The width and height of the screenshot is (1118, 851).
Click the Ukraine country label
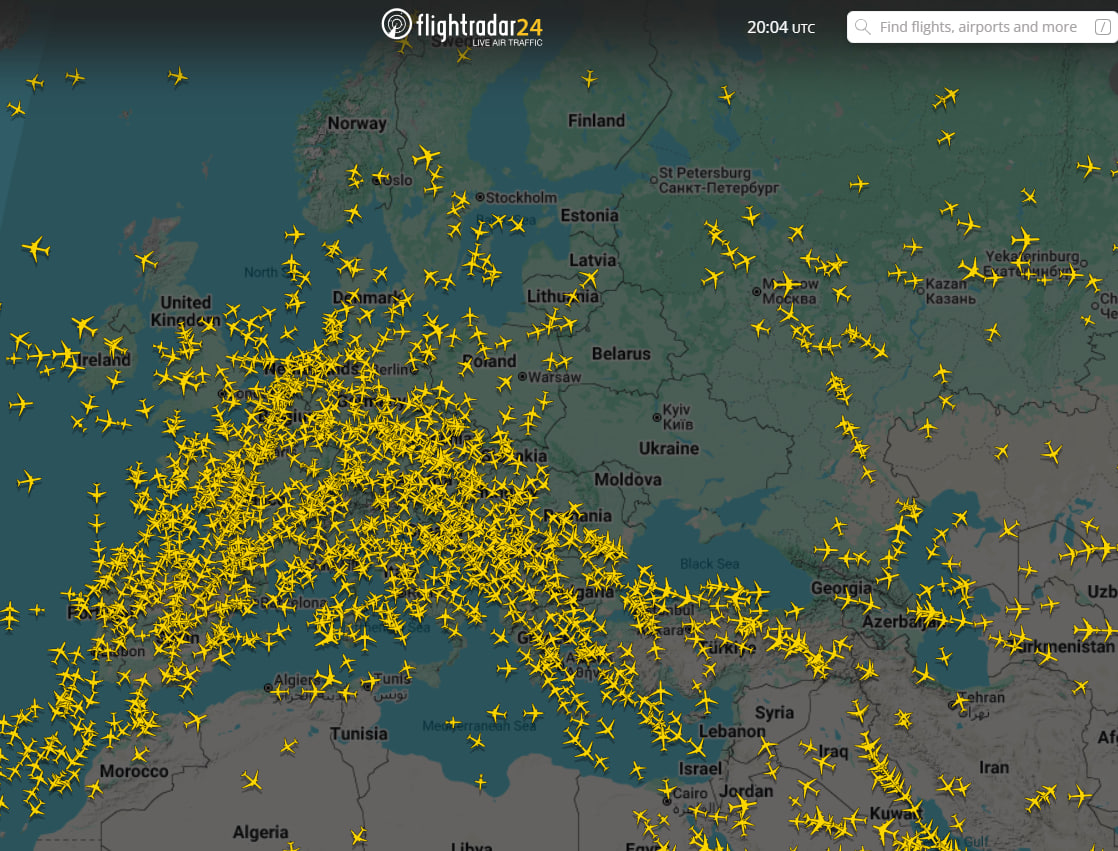click(x=669, y=448)
